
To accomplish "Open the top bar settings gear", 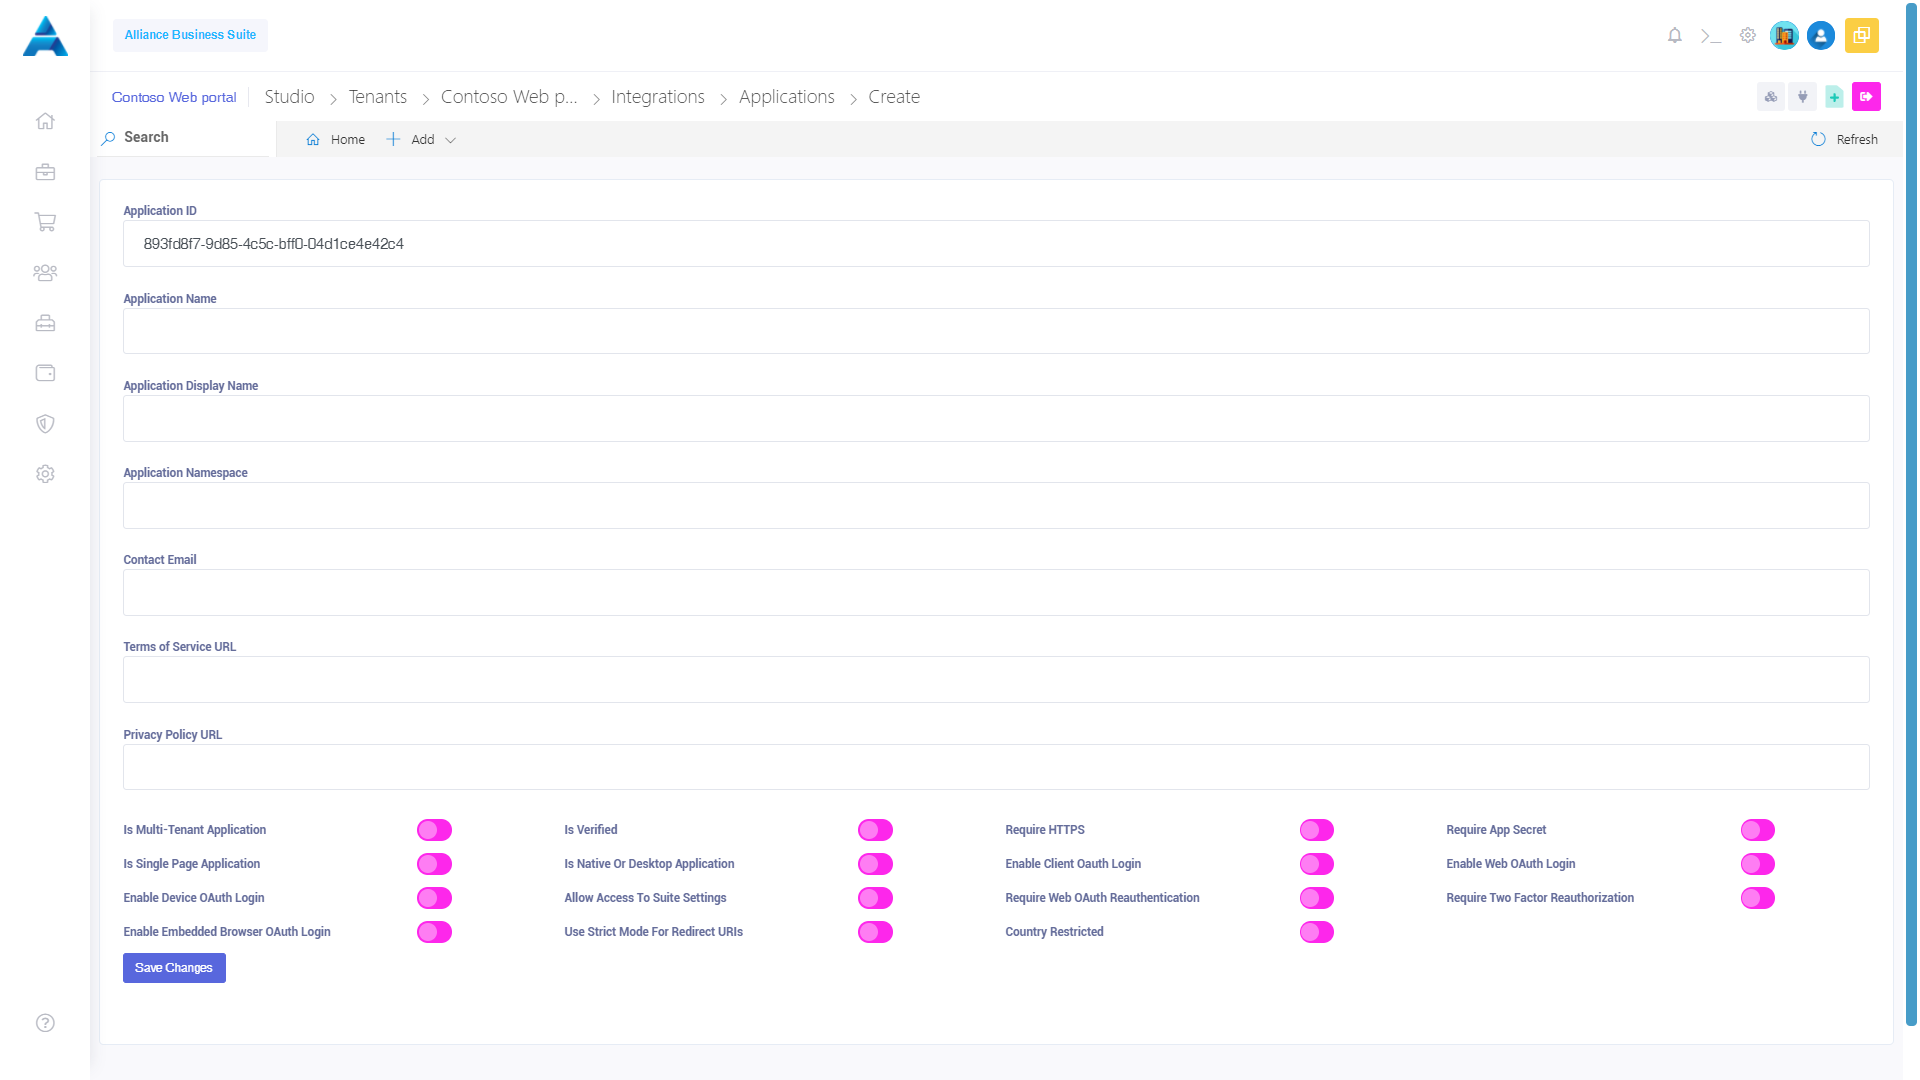I will point(1748,35).
